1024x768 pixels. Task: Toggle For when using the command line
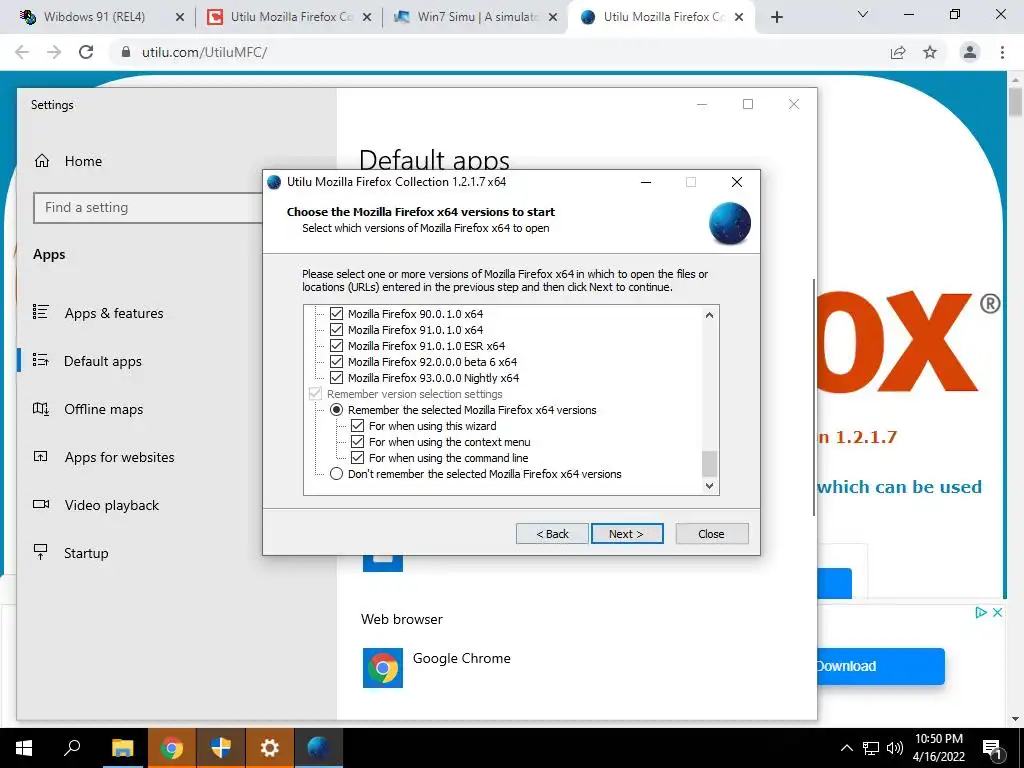(357, 458)
